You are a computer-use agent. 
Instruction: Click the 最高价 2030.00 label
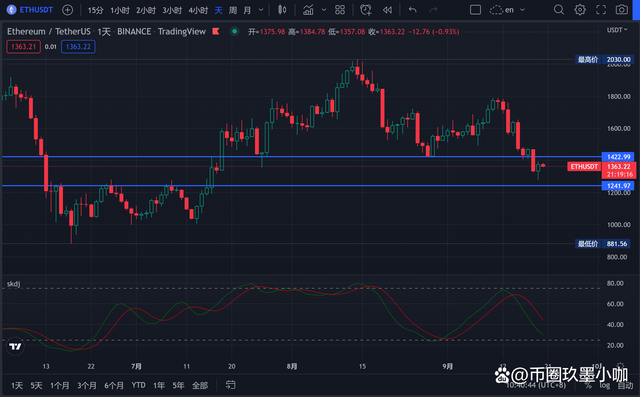[x=604, y=60]
